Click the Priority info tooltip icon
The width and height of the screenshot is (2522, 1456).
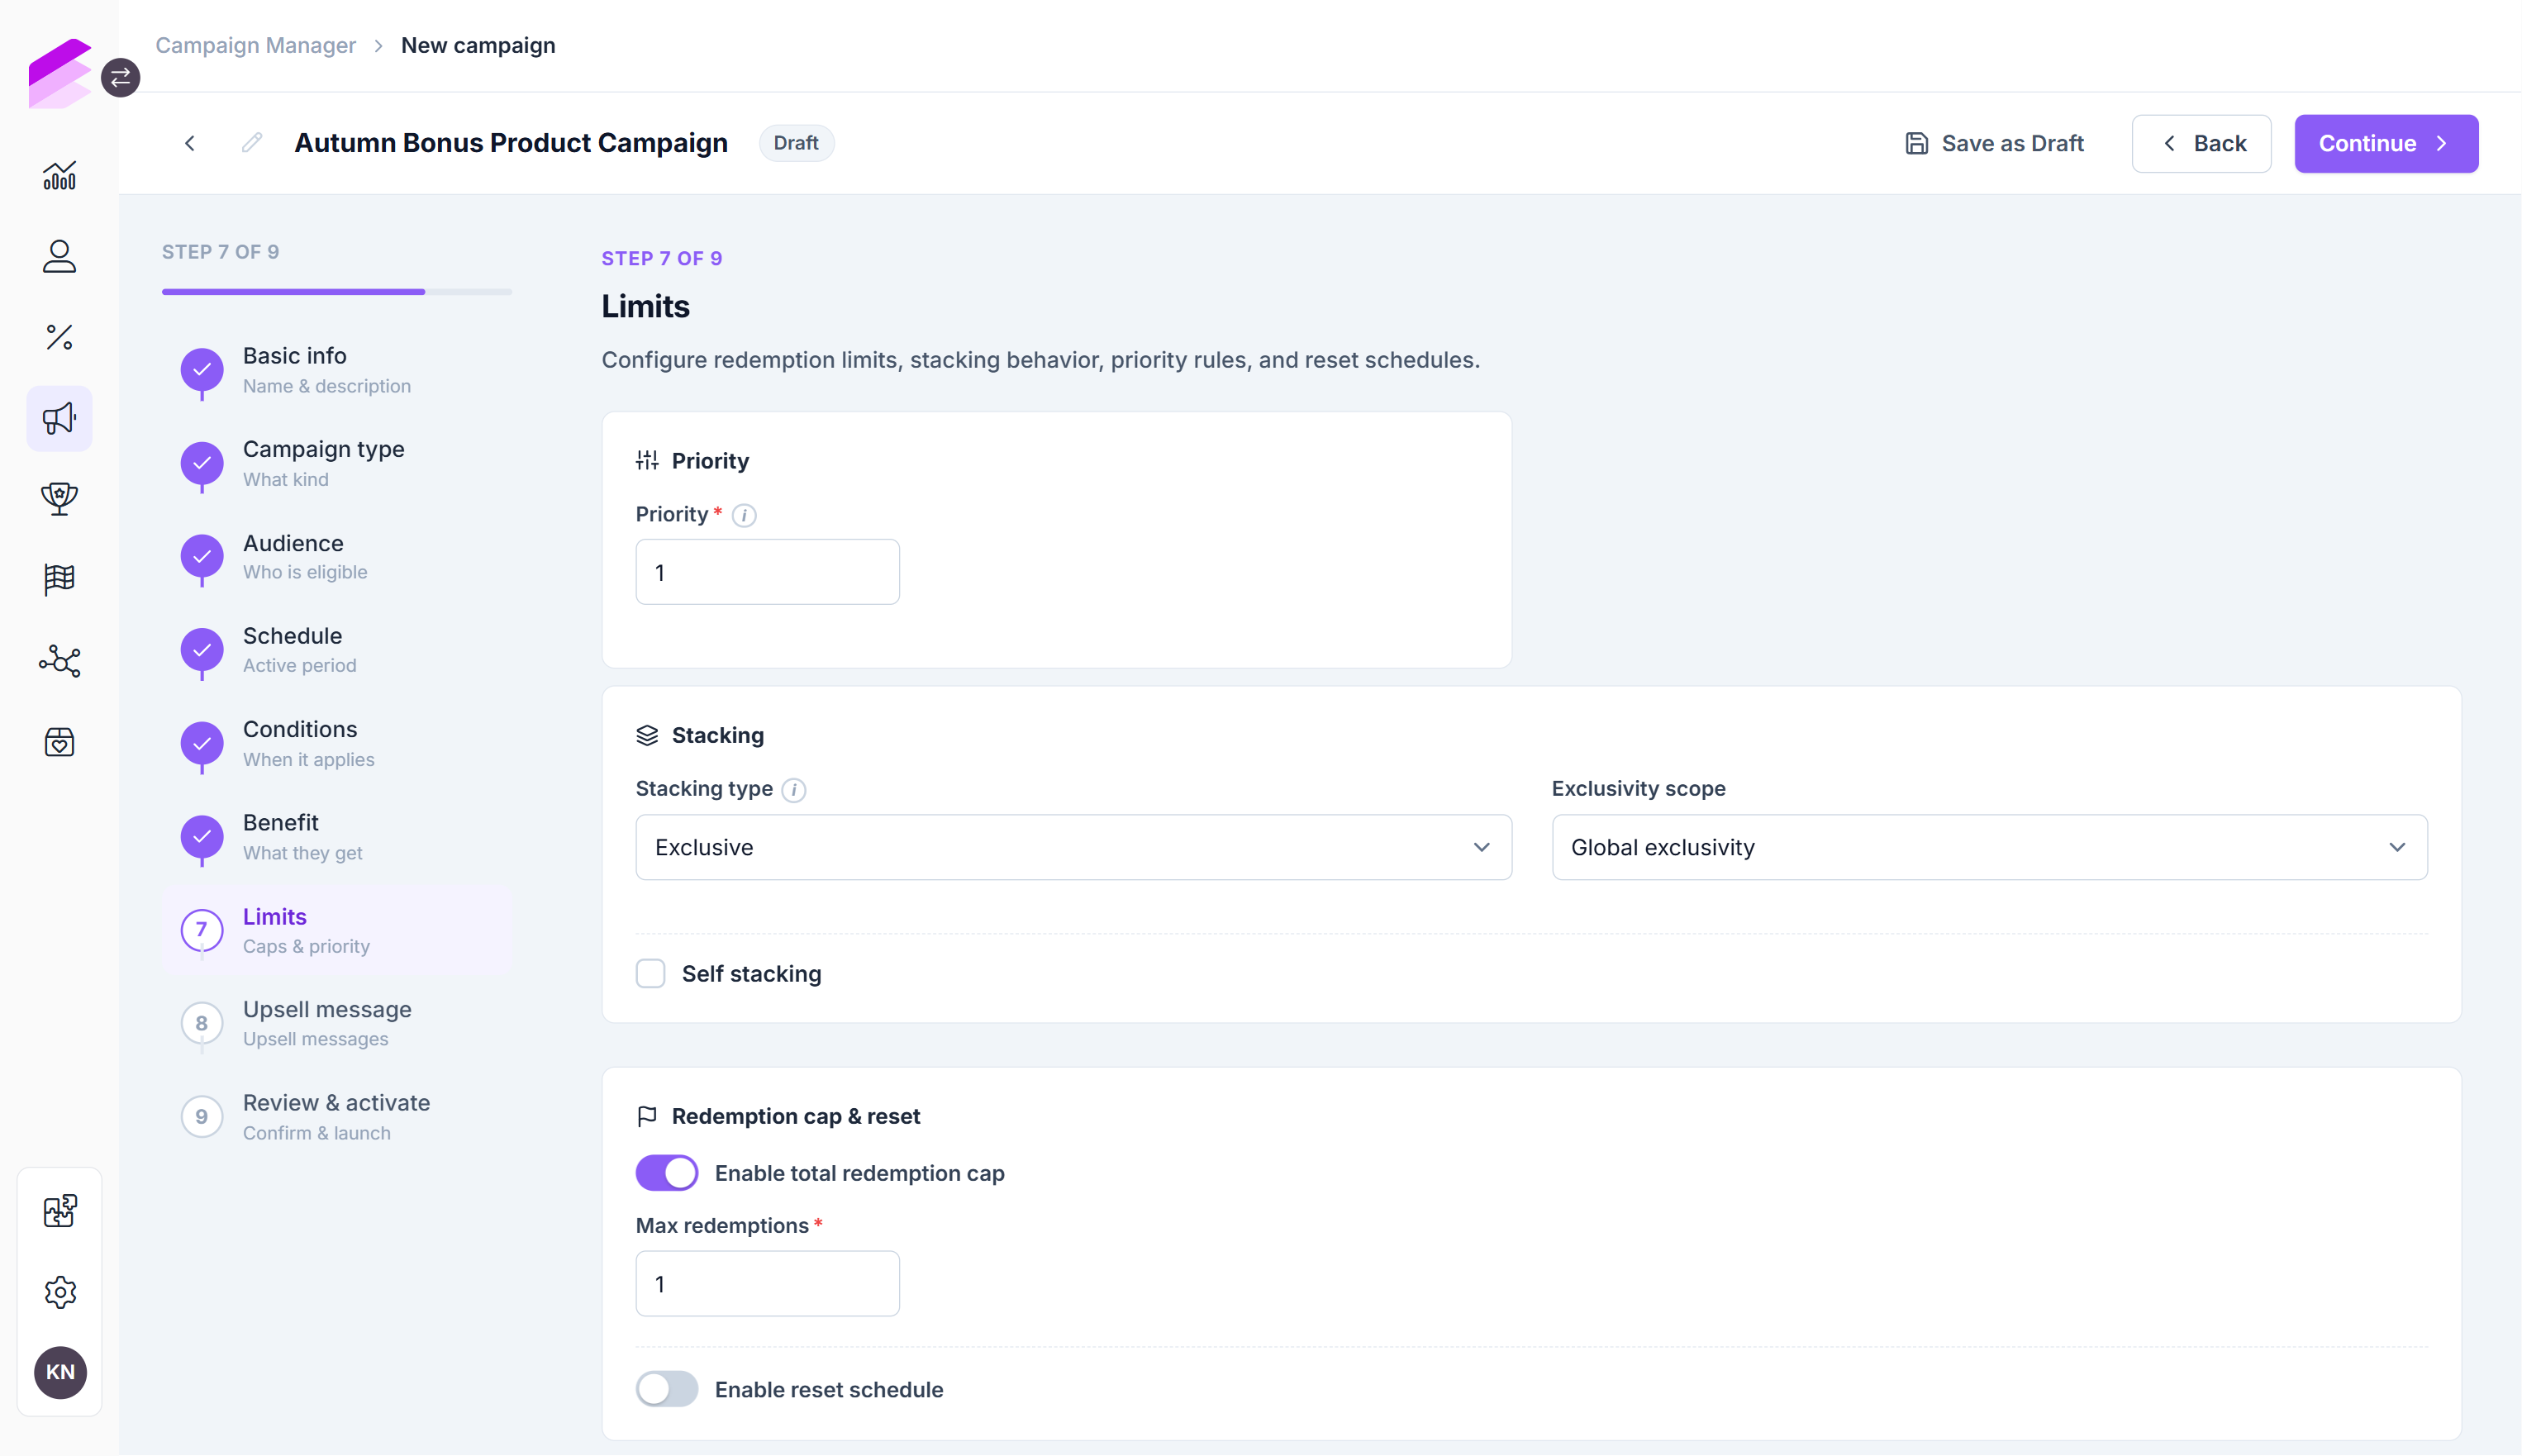pyautogui.click(x=744, y=515)
